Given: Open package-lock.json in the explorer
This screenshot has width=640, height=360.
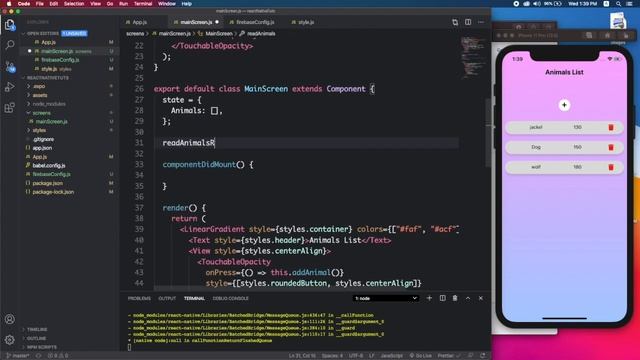Looking at the screenshot, I should click(x=53, y=192).
